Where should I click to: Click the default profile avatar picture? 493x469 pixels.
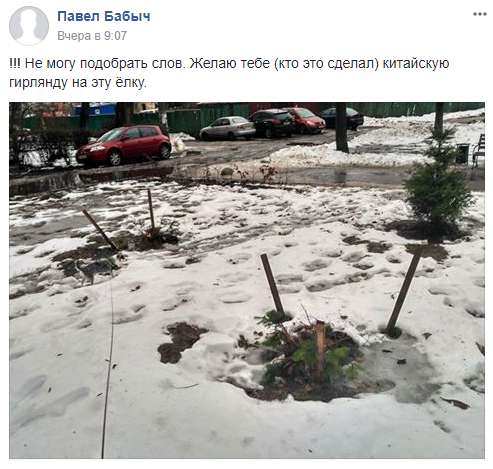tap(29, 26)
